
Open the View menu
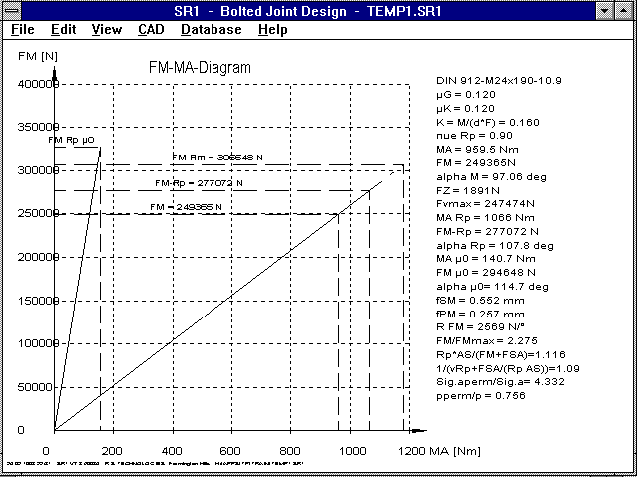(x=106, y=30)
